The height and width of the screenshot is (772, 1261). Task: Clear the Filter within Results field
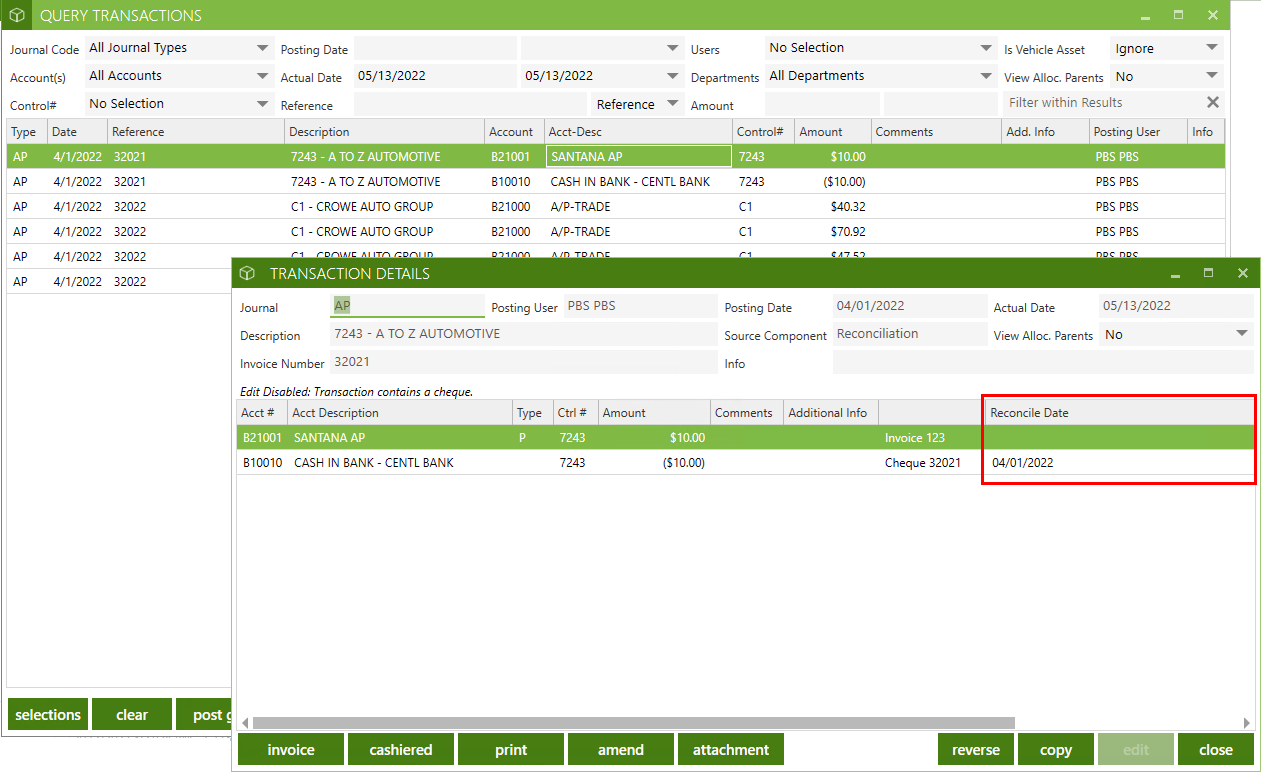pyautogui.click(x=1212, y=103)
